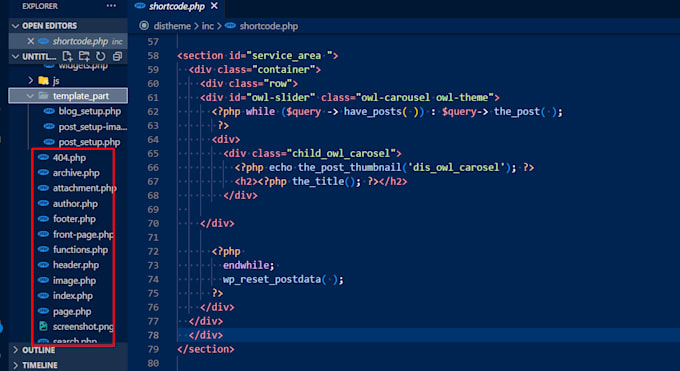Image resolution: width=680 pixels, height=371 pixels.
Task: Click inc in the breadcrumb
Action: point(208,26)
